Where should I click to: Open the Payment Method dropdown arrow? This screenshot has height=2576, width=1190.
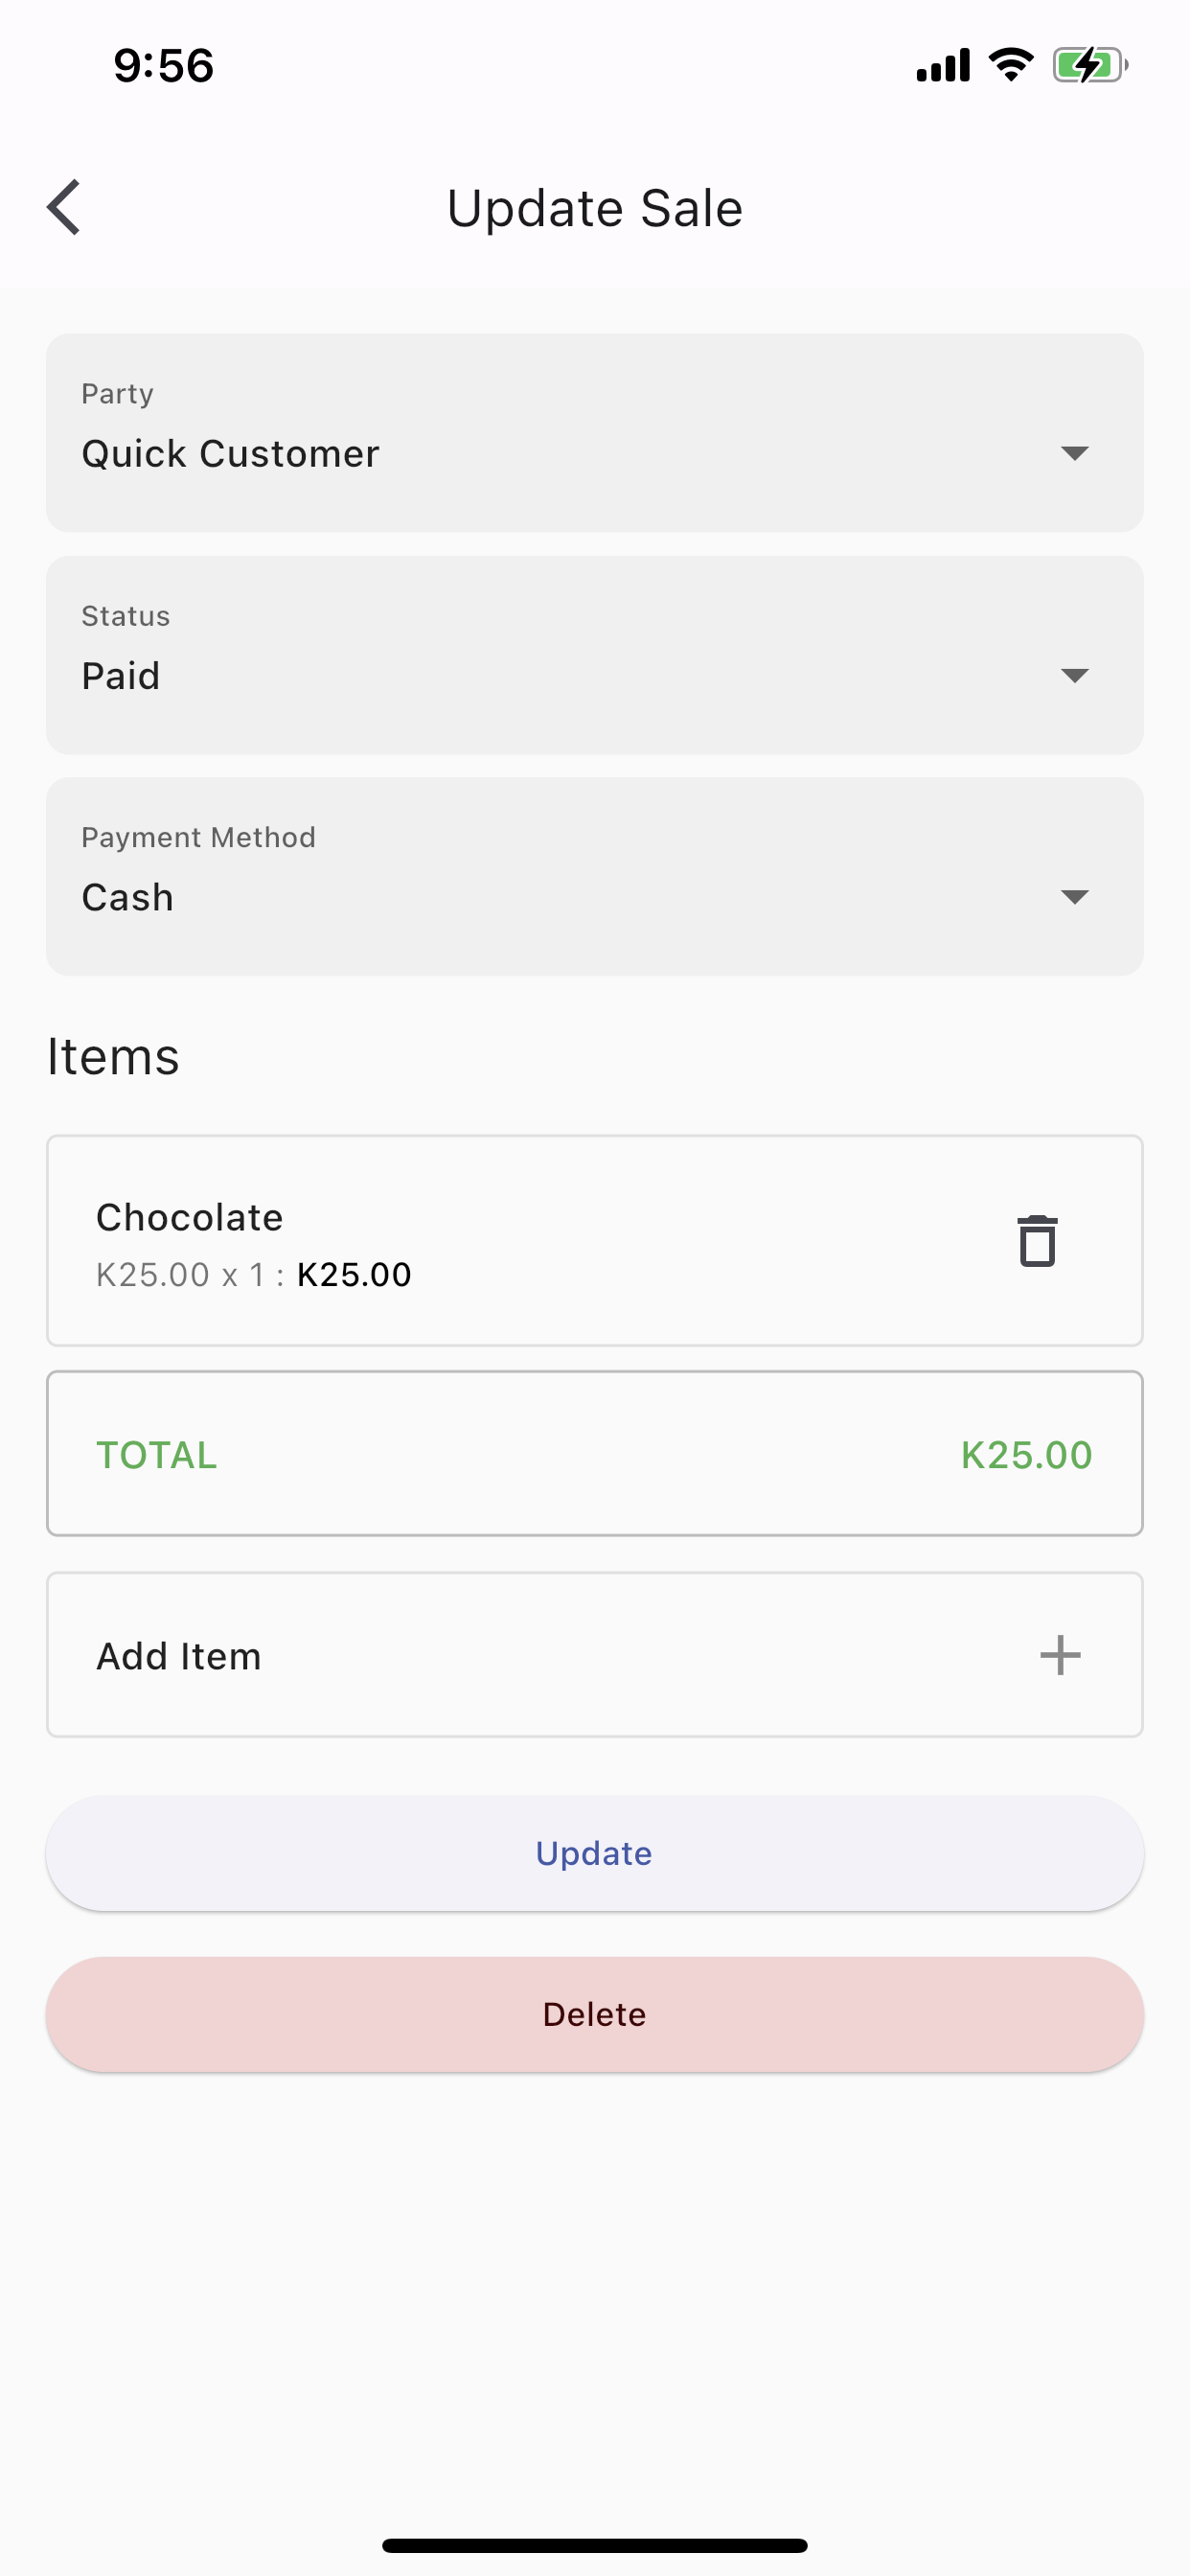1074,897
